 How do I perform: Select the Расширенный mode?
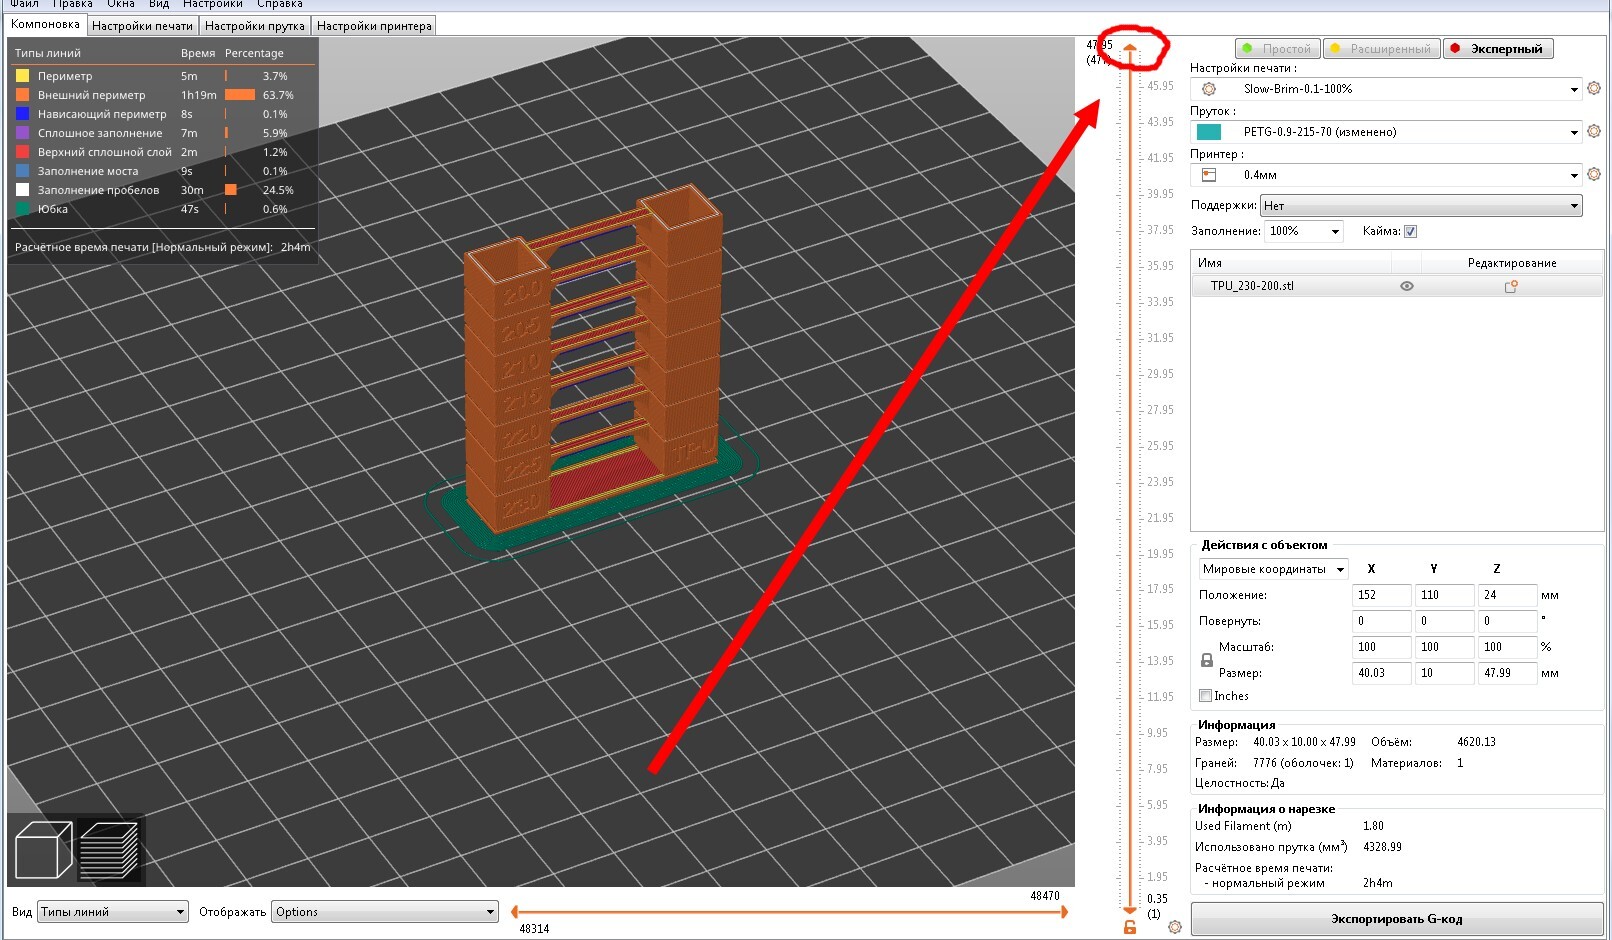click(1382, 49)
